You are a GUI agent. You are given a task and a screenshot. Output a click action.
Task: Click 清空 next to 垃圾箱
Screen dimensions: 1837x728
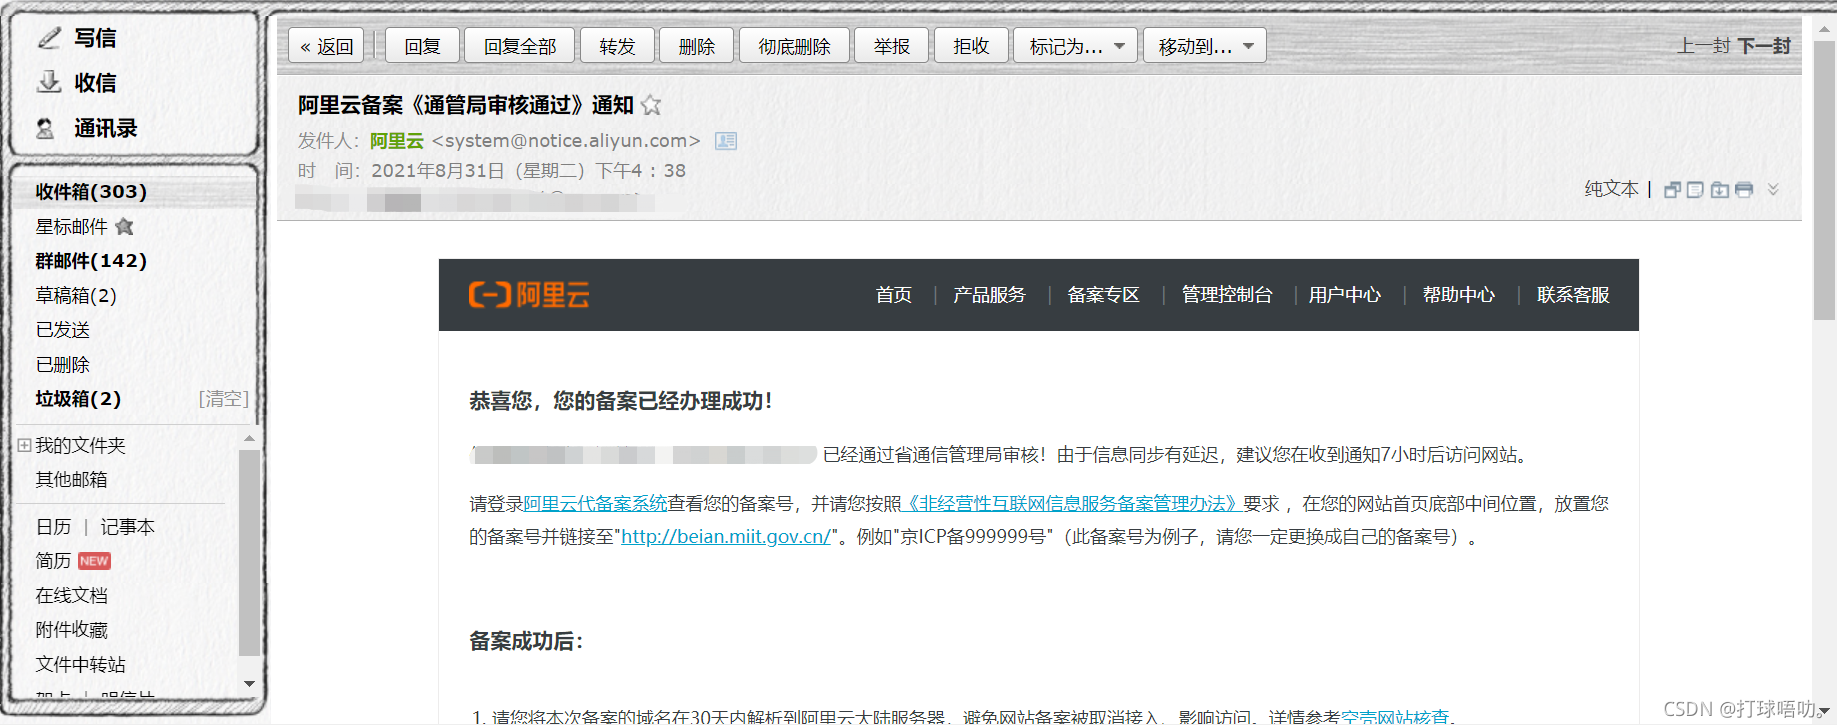tap(223, 399)
